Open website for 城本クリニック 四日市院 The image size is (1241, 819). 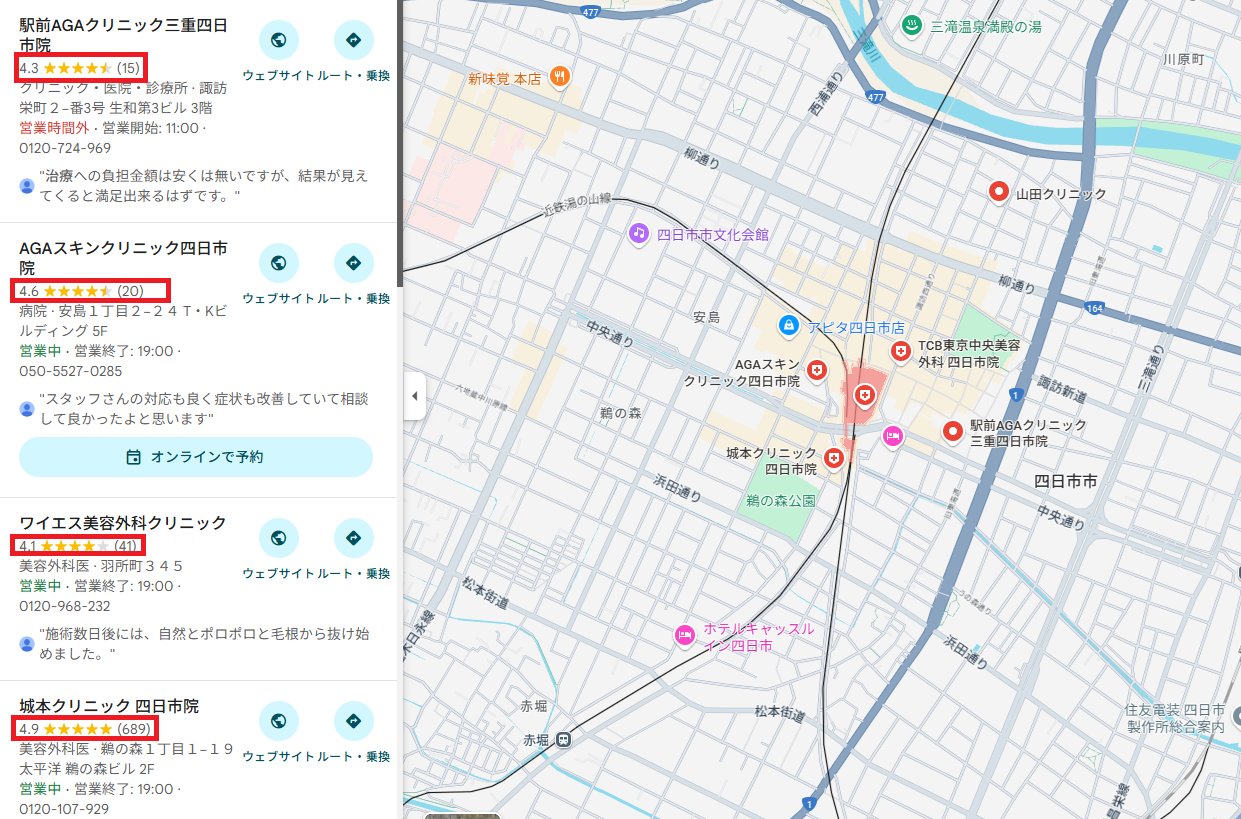[x=279, y=722]
